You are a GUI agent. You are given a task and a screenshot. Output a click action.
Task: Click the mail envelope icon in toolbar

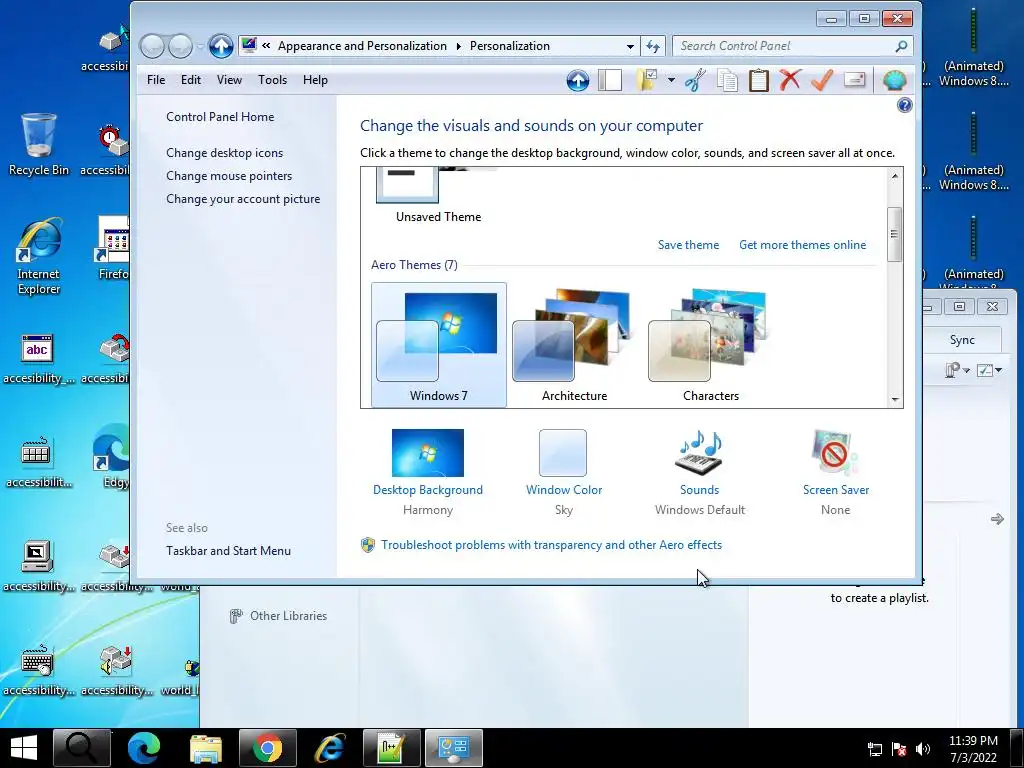click(x=854, y=80)
